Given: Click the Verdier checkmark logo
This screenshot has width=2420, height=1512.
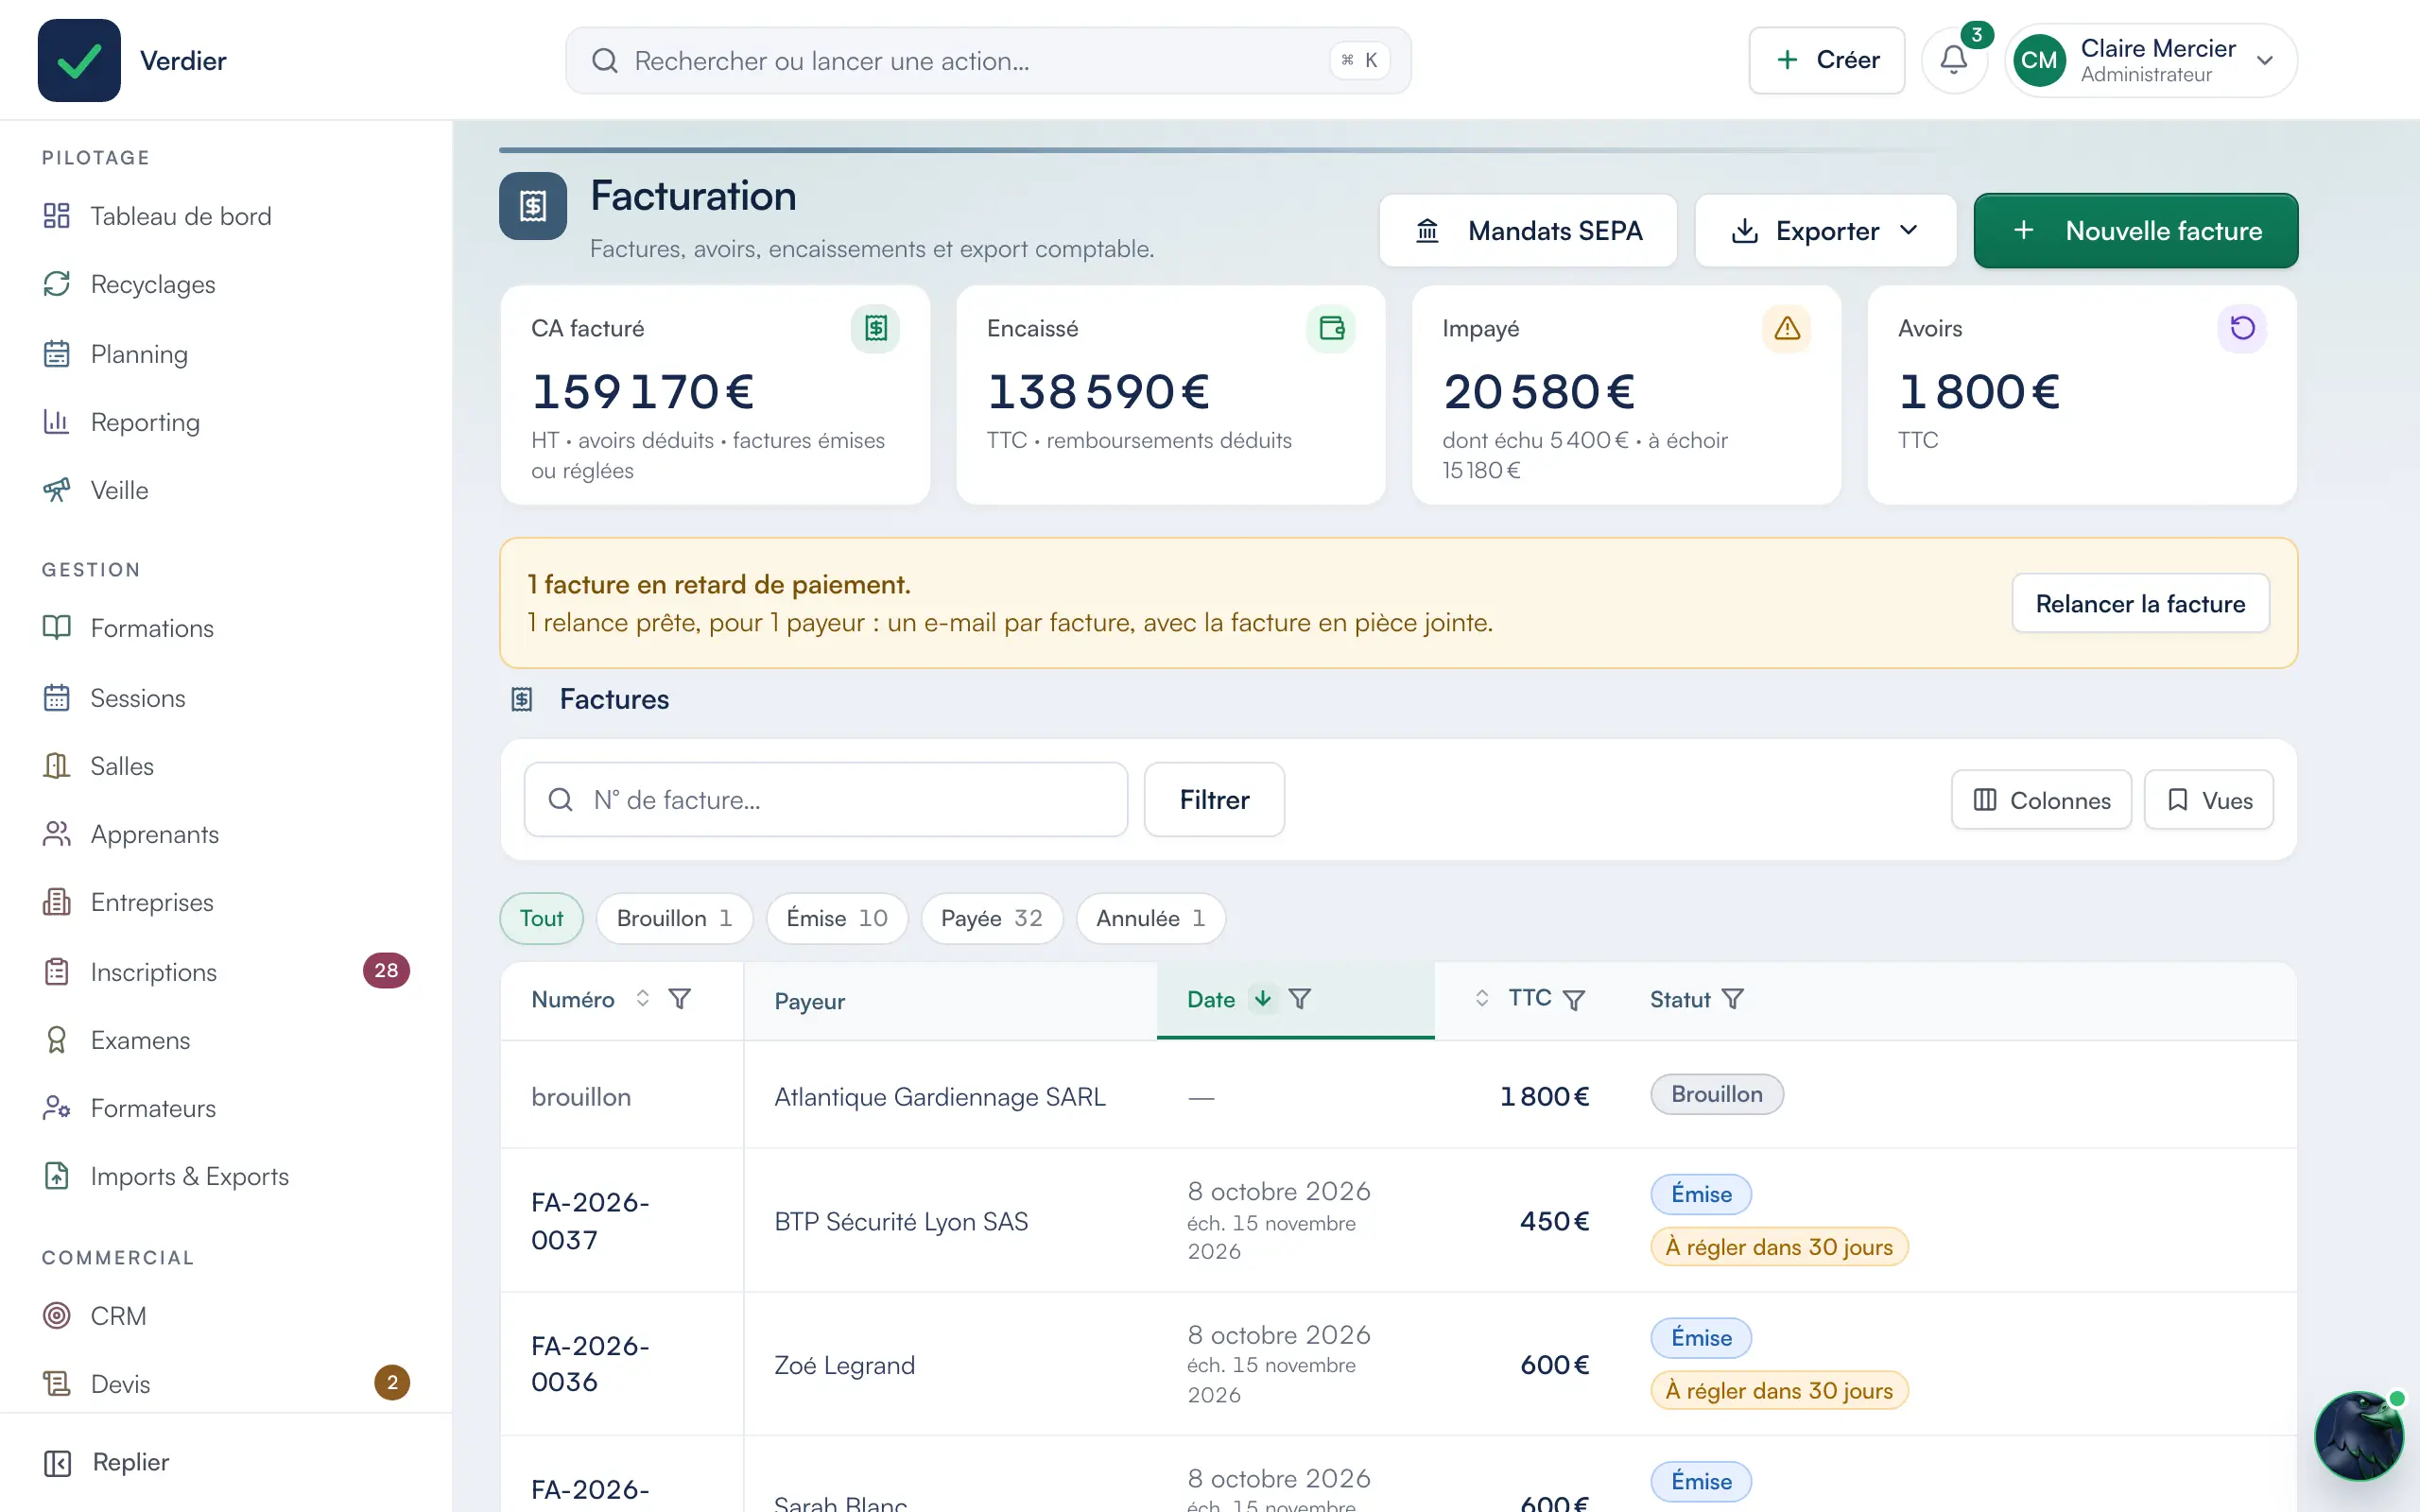Looking at the screenshot, I should click(x=79, y=60).
